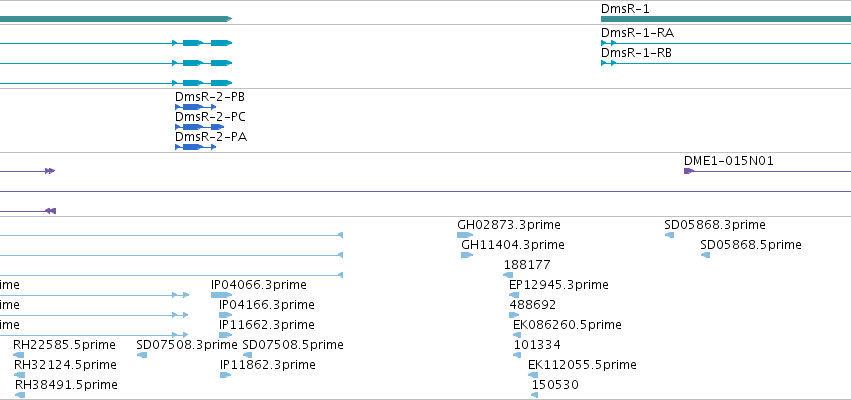This screenshot has height=400, width=851.
Task: Click the DME1-015N01 feature marker
Action: pyautogui.click(x=689, y=171)
